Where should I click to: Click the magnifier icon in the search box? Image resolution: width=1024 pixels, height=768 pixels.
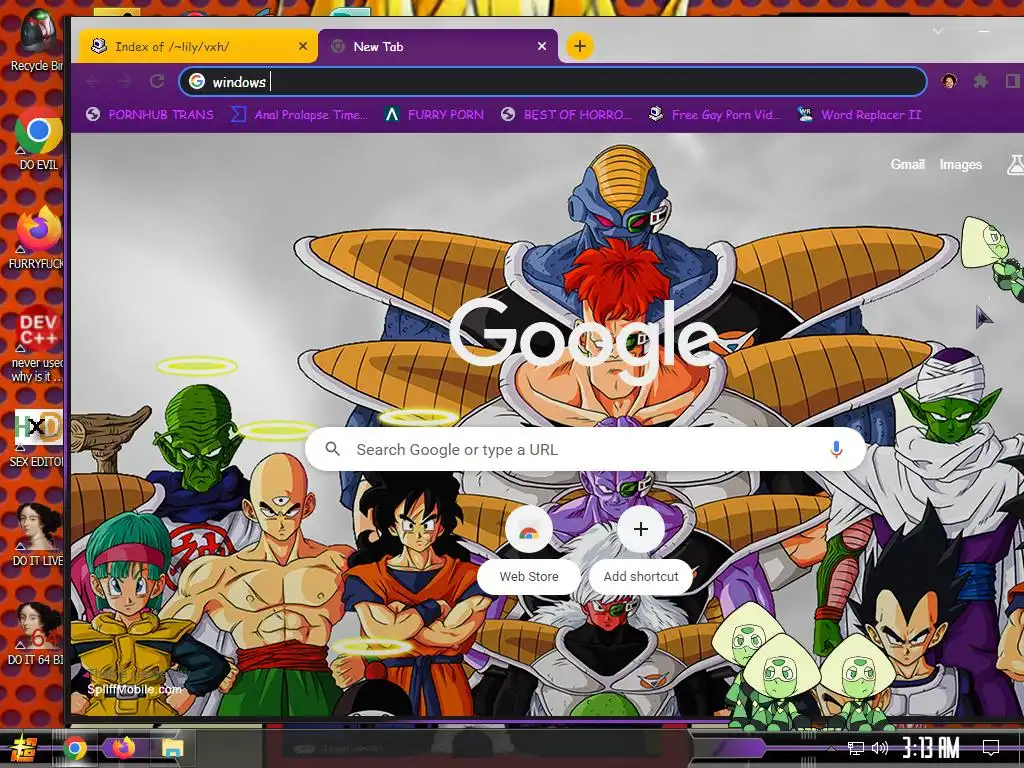(332, 449)
